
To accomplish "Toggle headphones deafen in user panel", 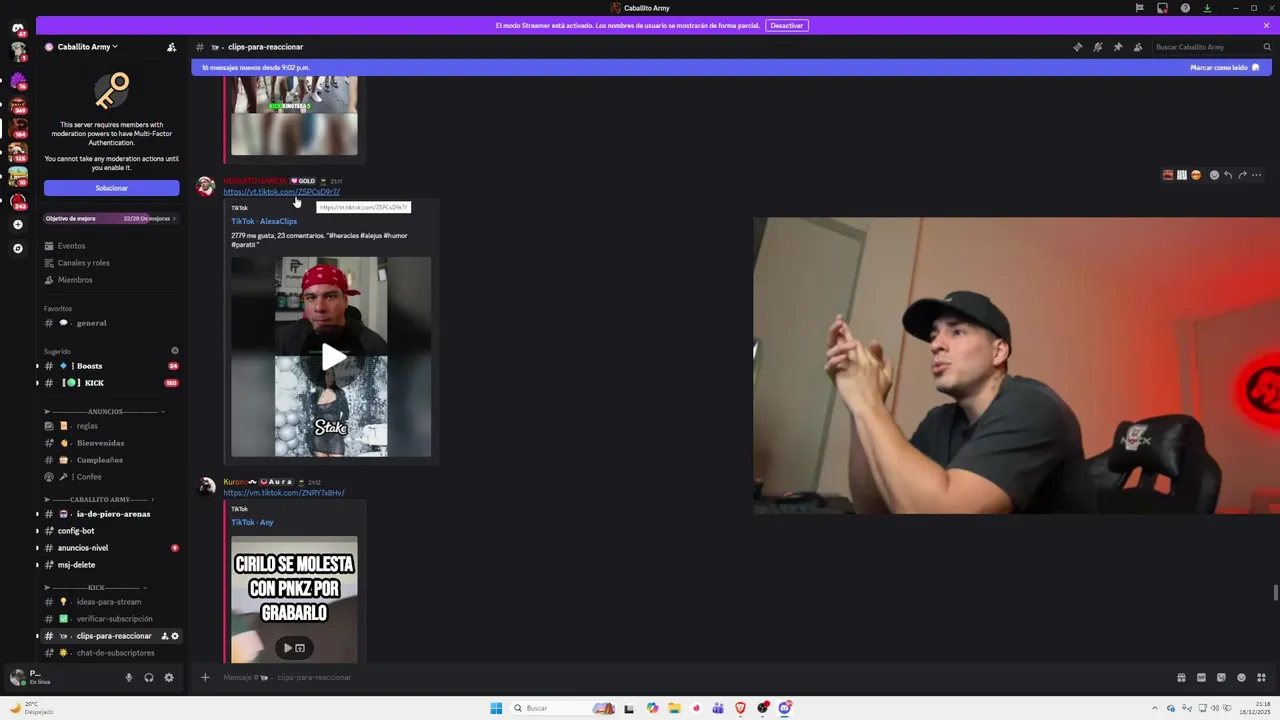I will [x=149, y=678].
